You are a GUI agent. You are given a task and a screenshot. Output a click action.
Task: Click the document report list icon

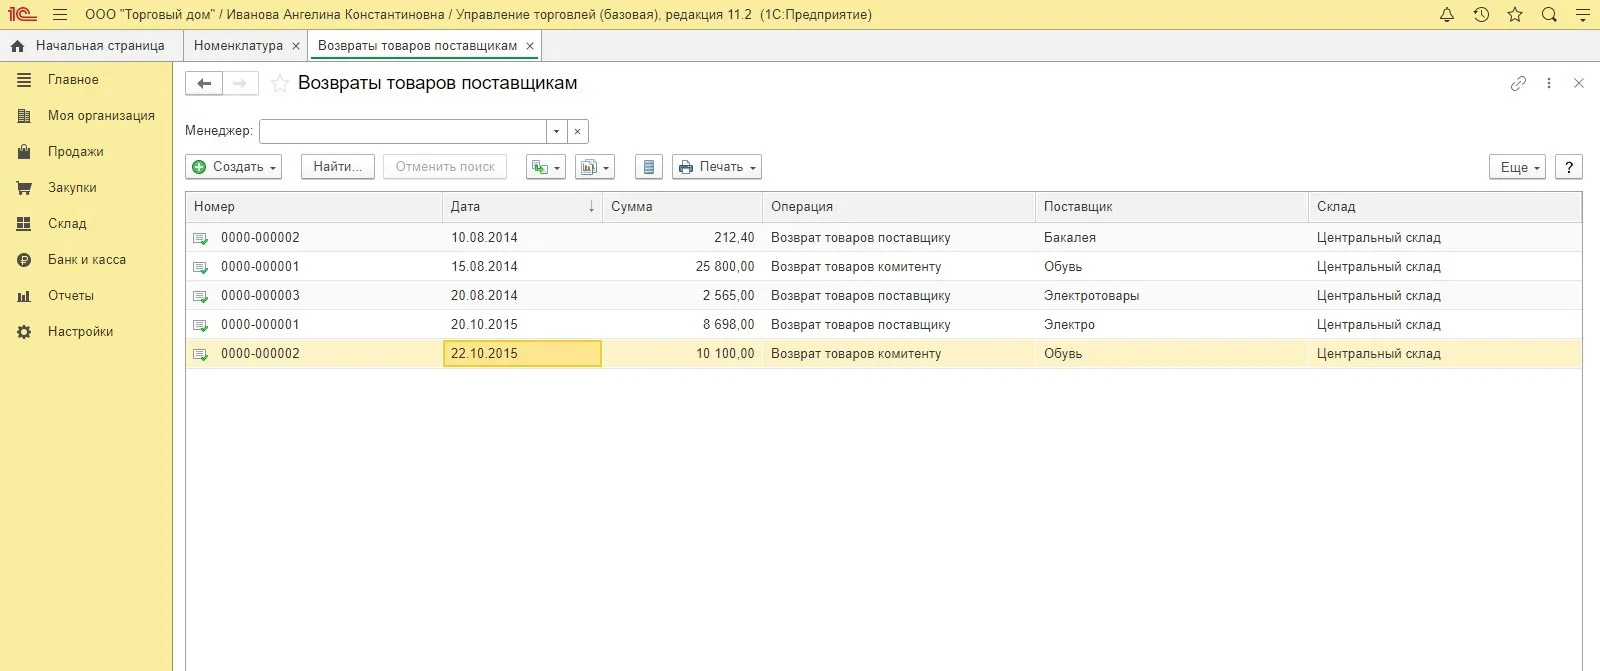649,167
